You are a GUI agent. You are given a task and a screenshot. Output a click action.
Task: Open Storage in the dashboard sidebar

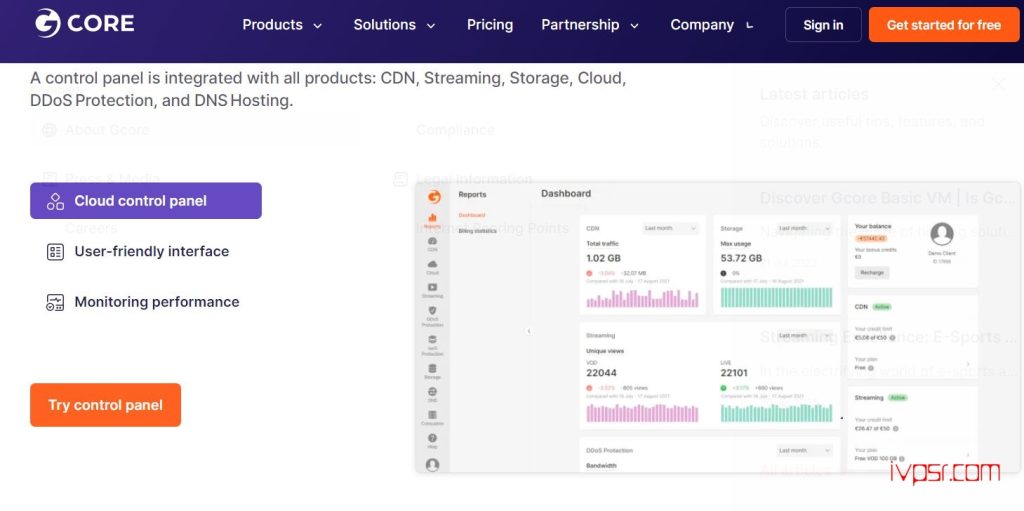432,371
